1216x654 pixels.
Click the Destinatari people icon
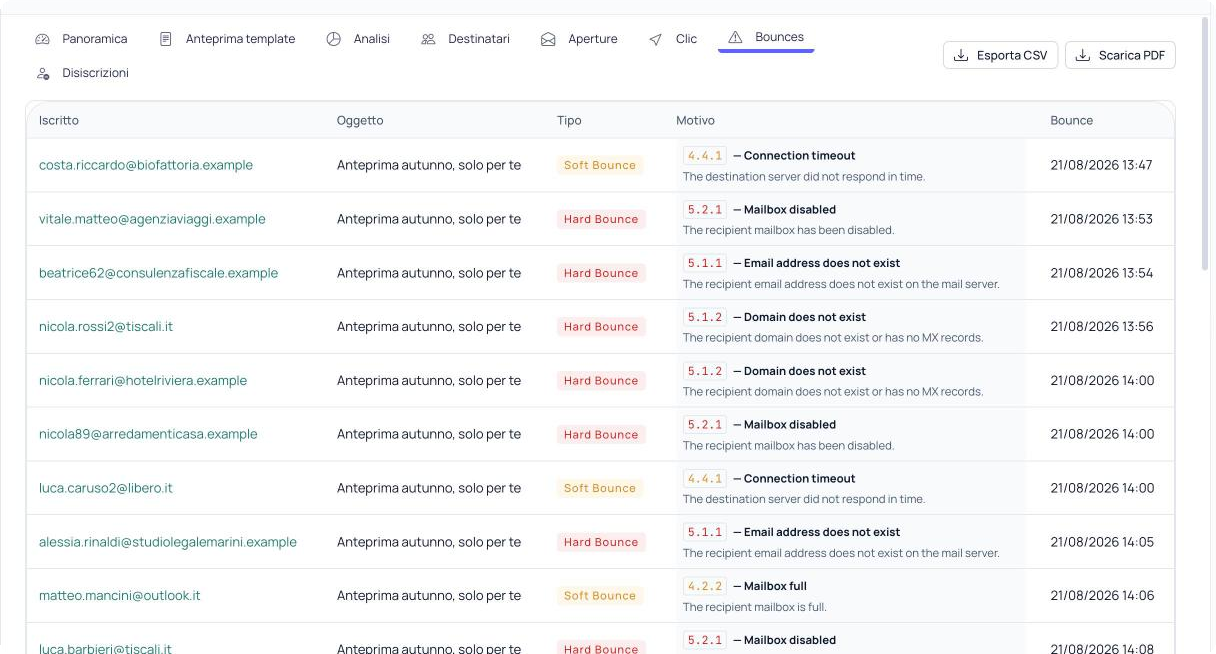click(x=428, y=39)
